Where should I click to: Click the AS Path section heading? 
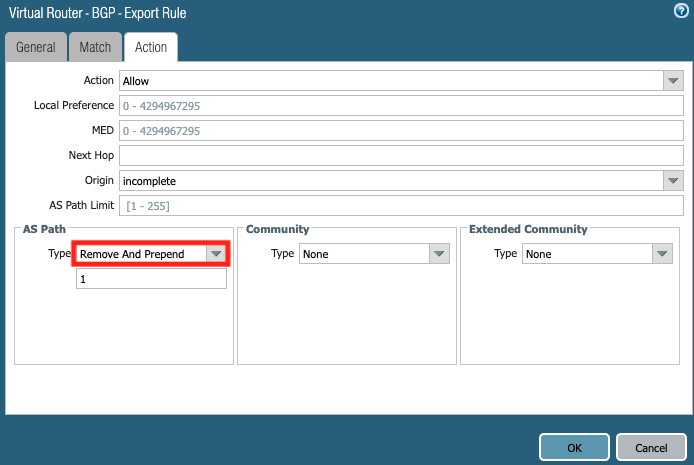[x=44, y=229]
